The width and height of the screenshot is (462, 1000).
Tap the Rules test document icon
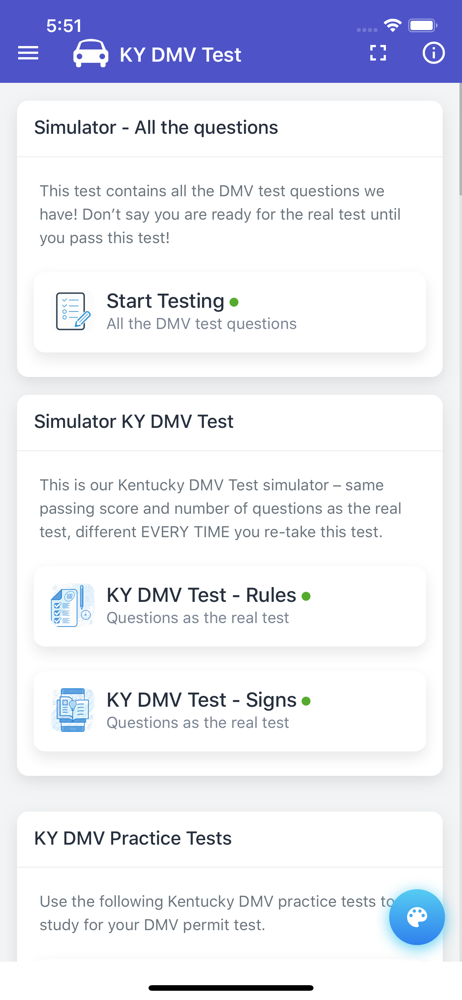point(72,605)
